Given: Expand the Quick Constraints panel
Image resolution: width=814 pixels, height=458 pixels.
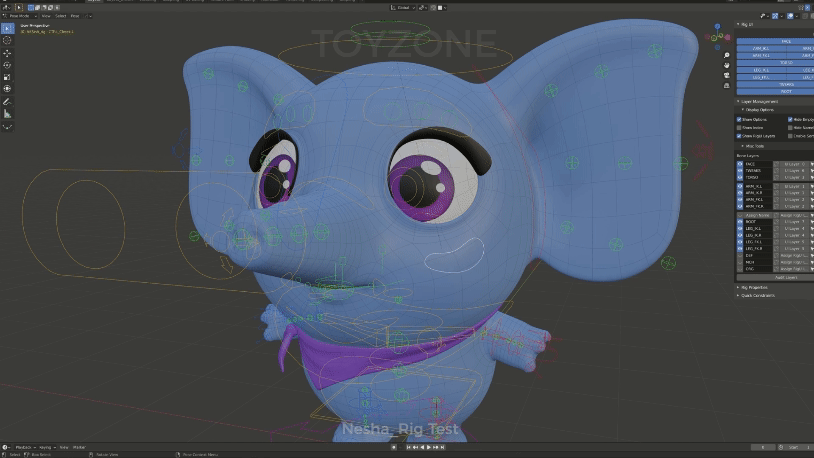Looking at the screenshot, I should (x=738, y=295).
